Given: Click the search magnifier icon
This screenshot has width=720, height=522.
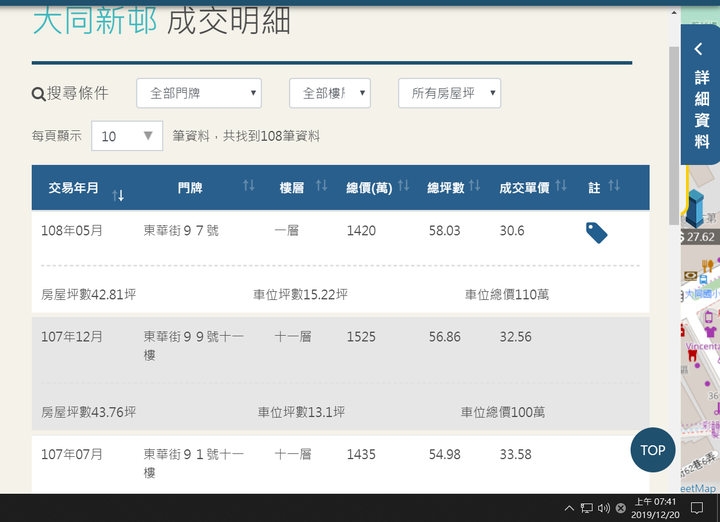Looking at the screenshot, I should tap(38, 95).
